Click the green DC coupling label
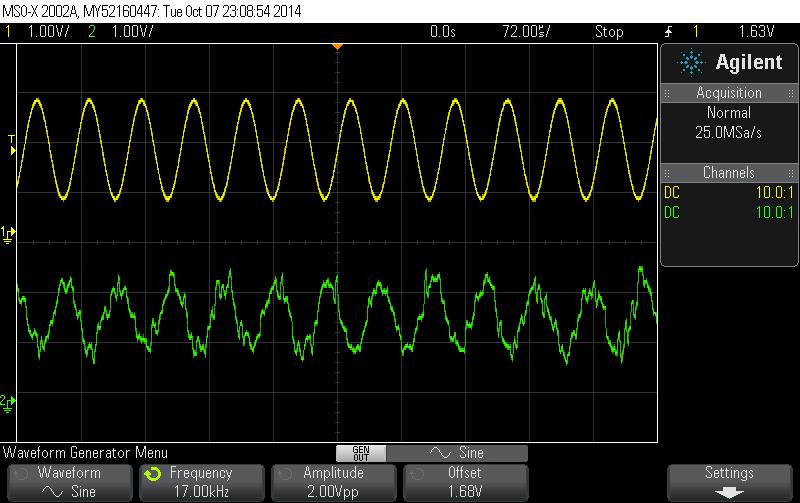This screenshot has width=800, height=503. 672,212
